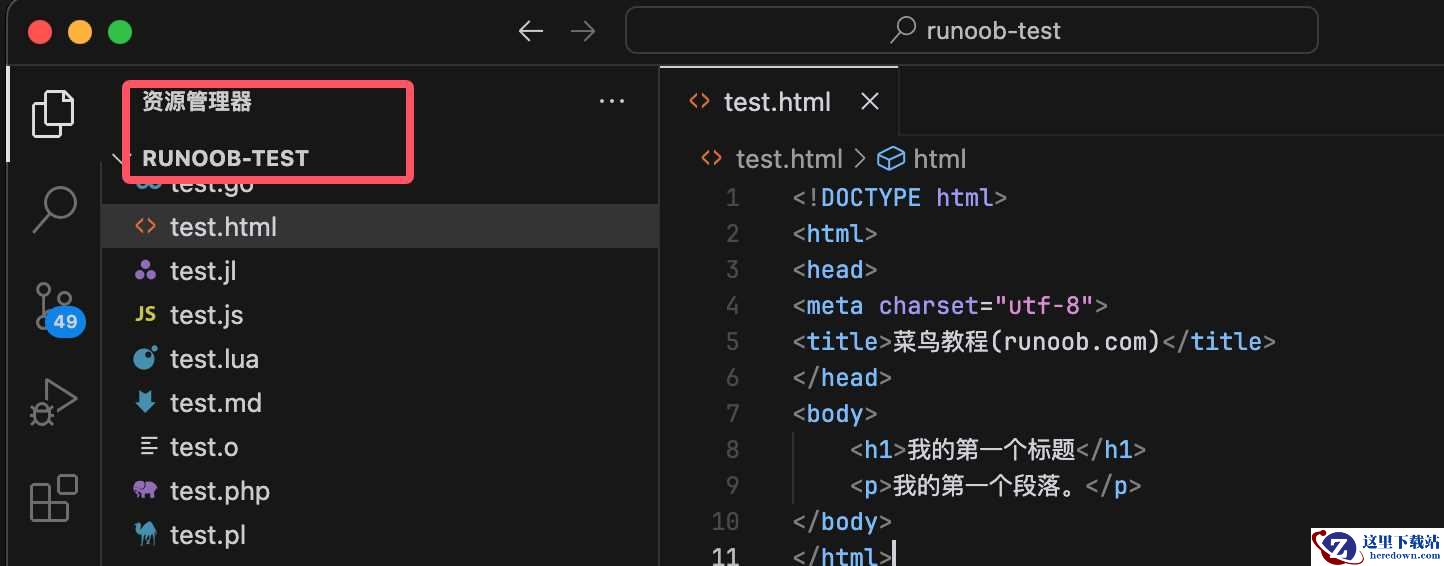Open Explorer panel more actions (three dots)
The height and width of the screenshot is (566, 1444).
click(611, 102)
